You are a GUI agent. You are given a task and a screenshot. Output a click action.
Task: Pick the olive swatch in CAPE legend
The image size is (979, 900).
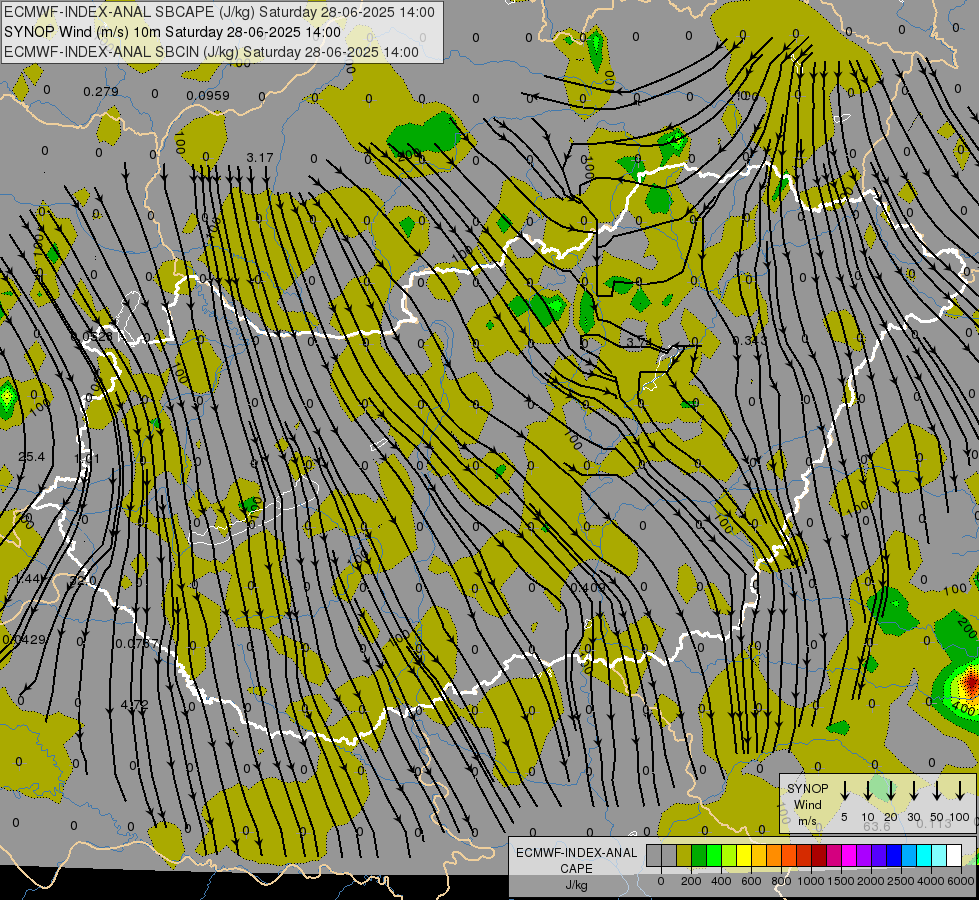pyautogui.click(x=684, y=856)
